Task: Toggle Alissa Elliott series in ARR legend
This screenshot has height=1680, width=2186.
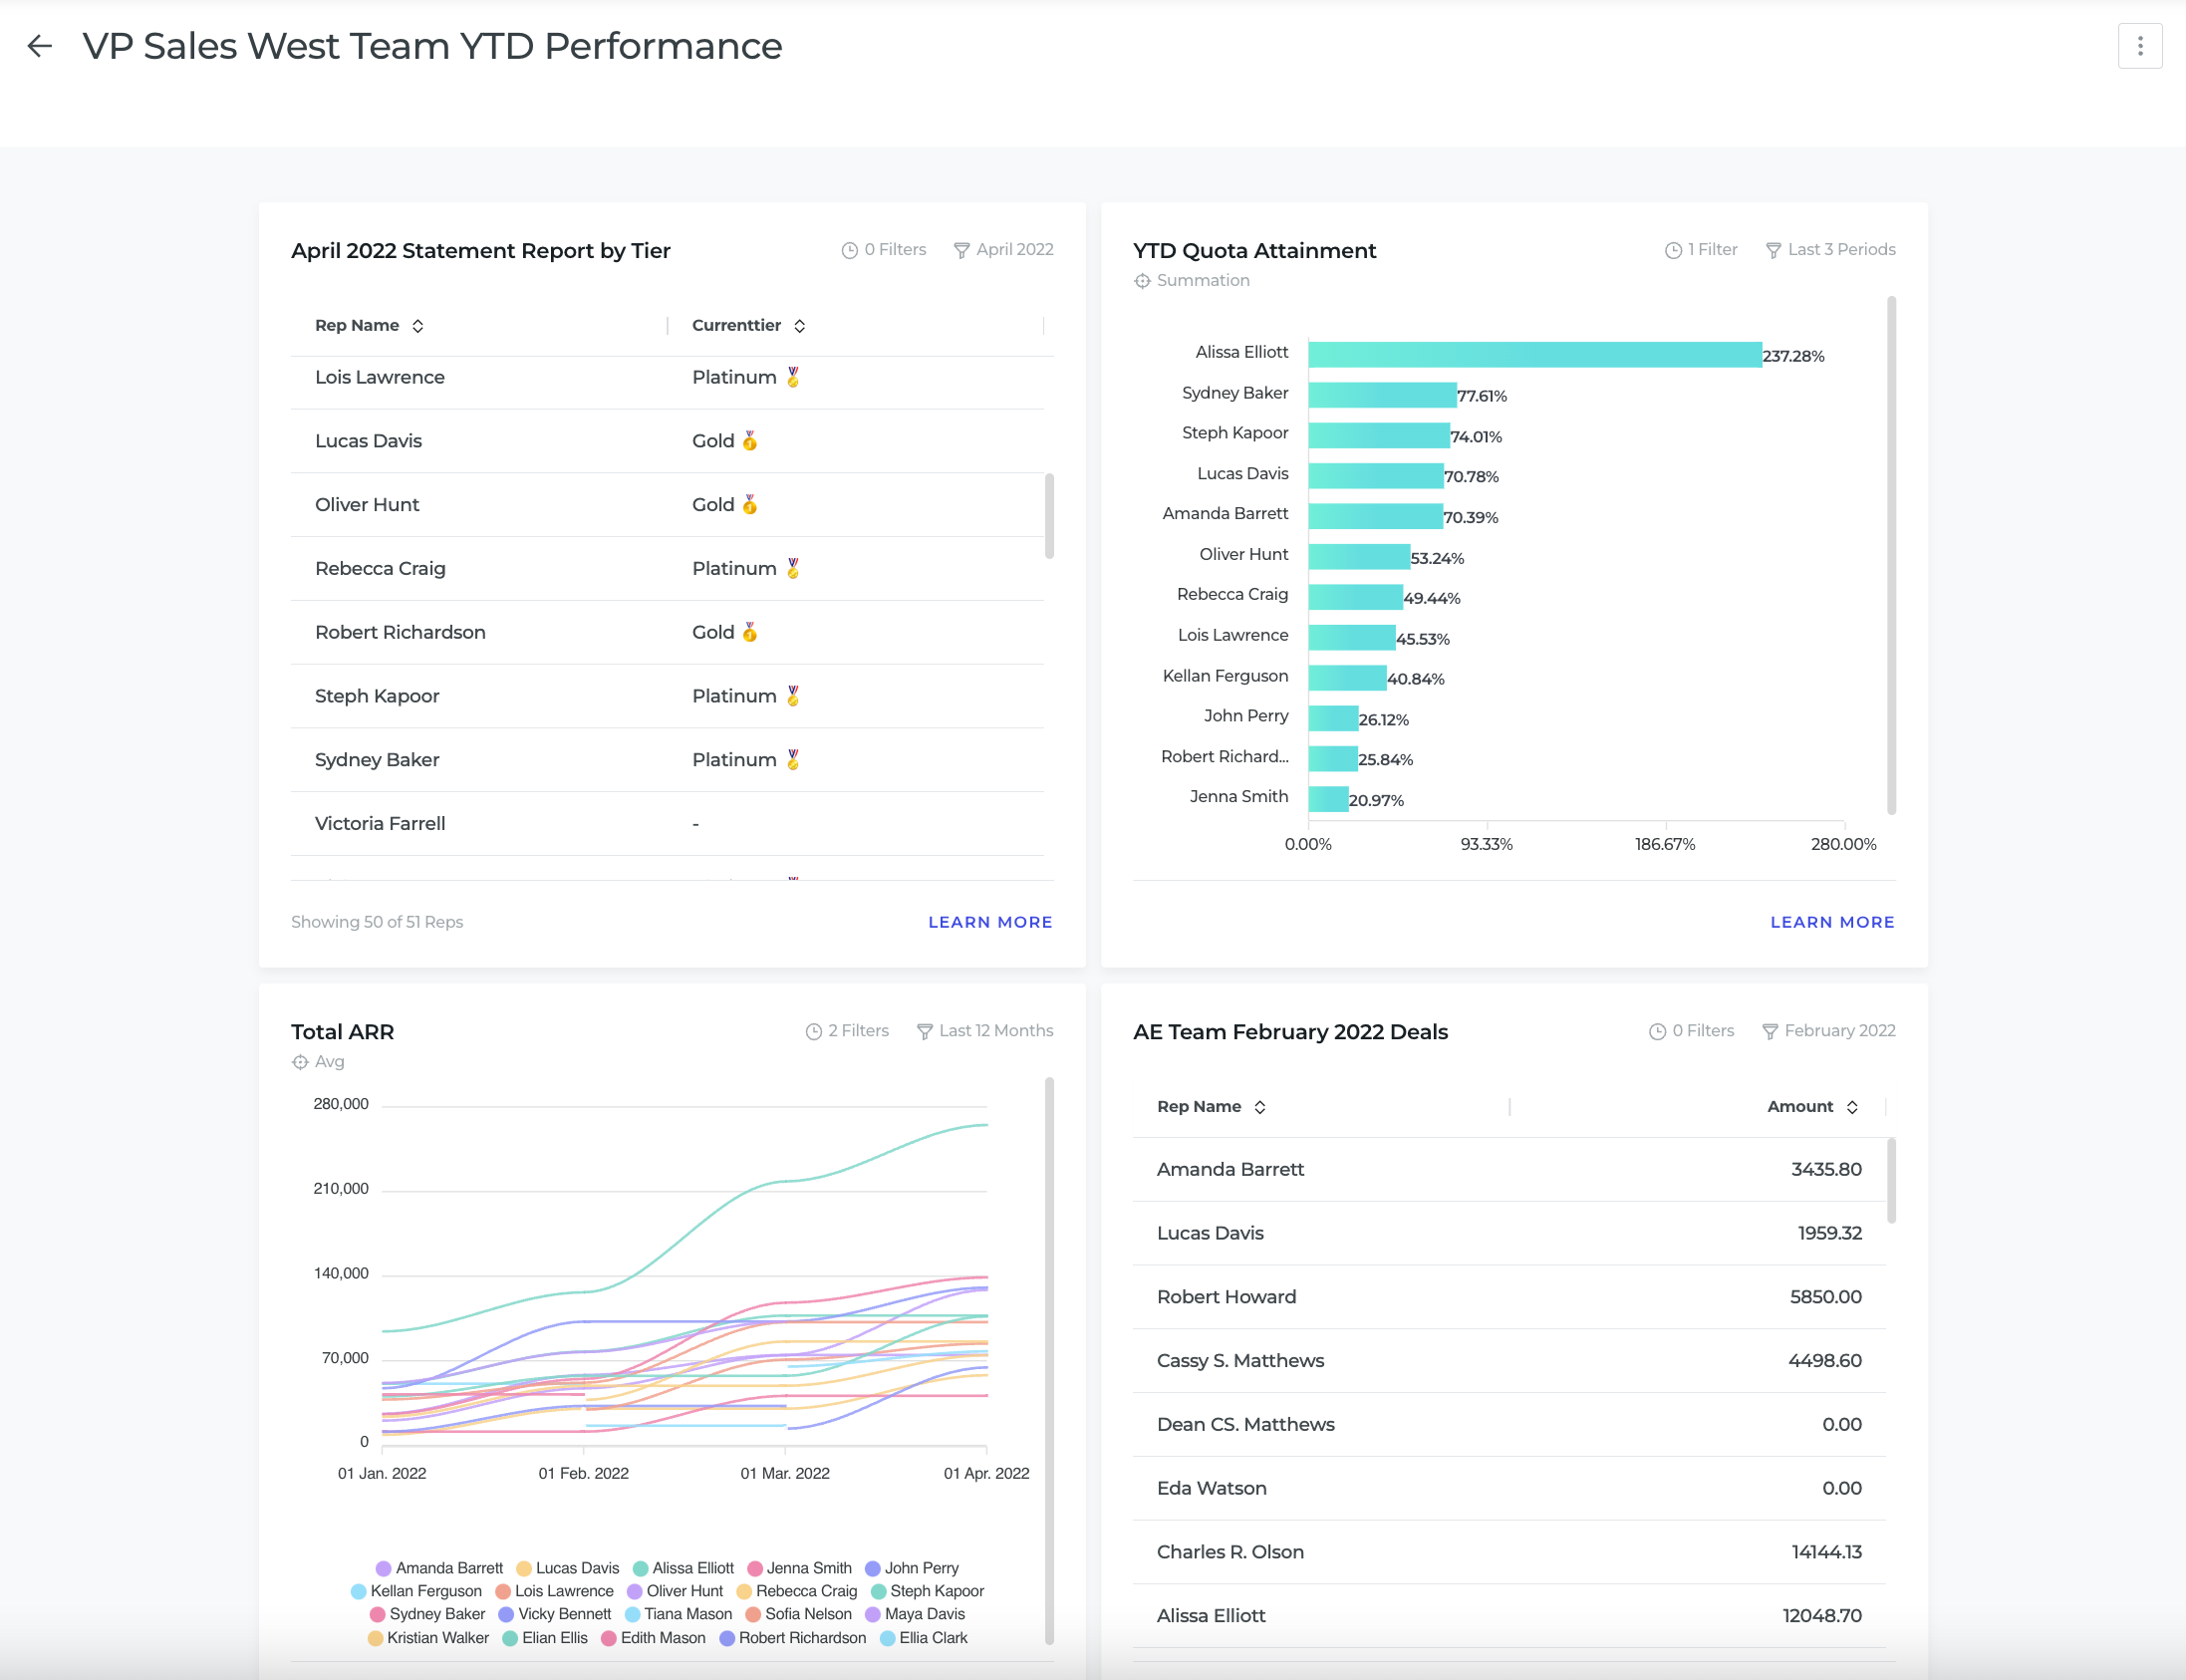Action: [683, 1567]
